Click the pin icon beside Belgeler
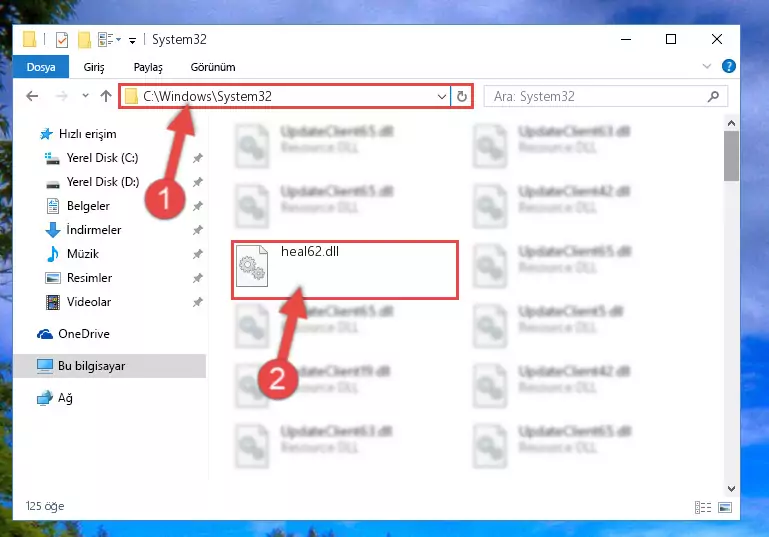769x537 pixels. [x=197, y=206]
